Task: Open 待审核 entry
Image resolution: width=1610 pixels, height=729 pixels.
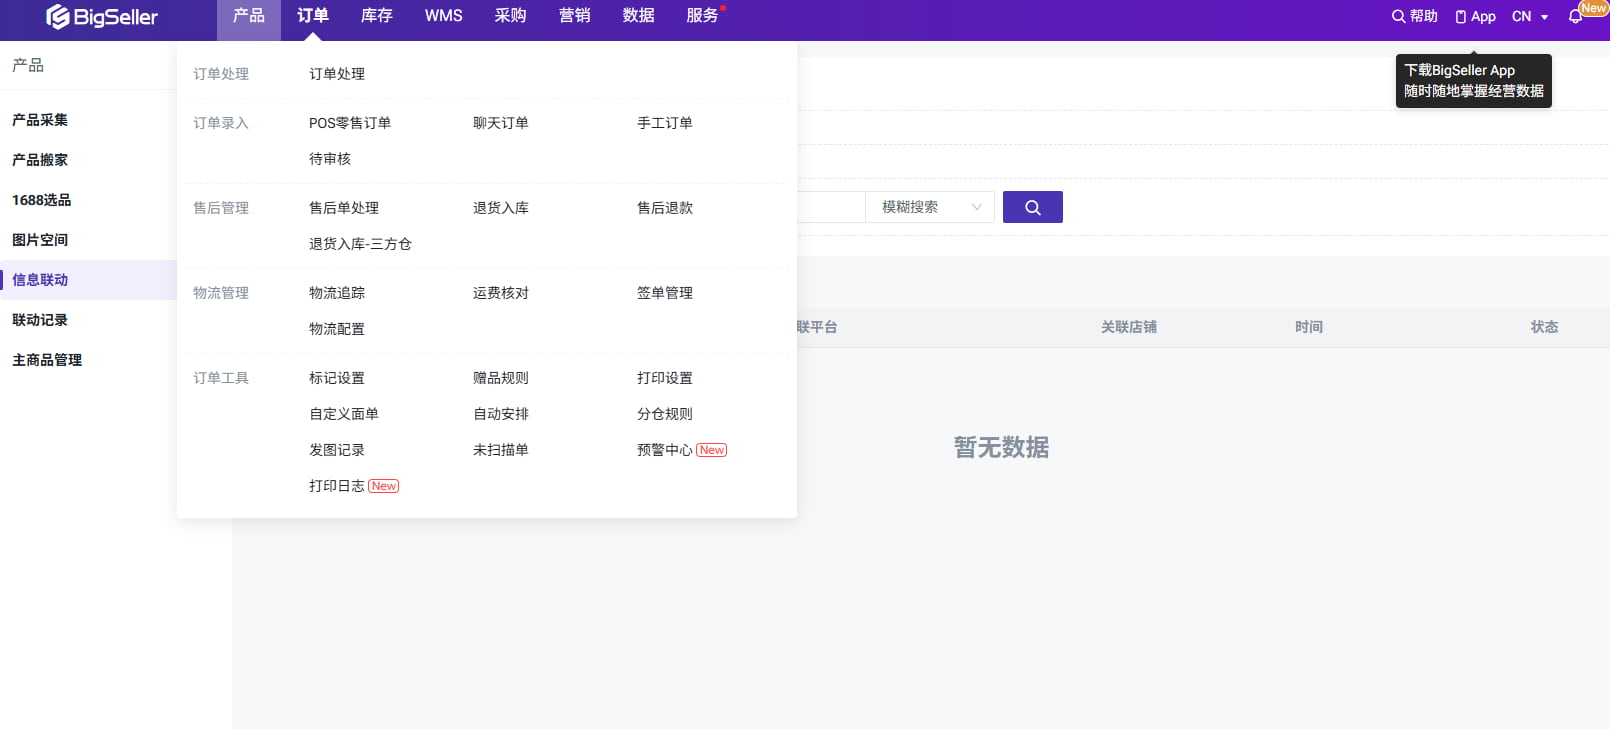Action: point(330,159)
